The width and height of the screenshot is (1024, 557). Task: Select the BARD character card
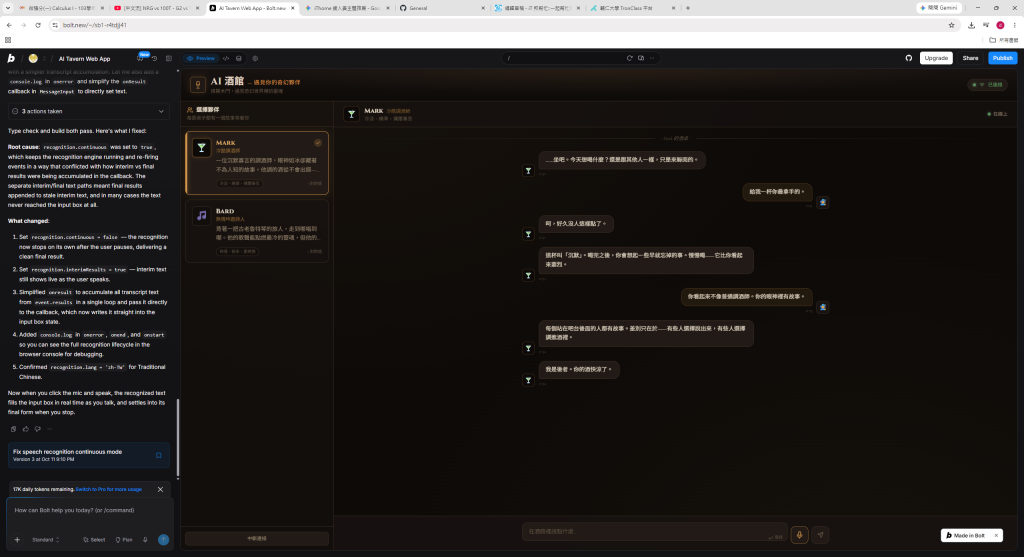click(257, 231)
